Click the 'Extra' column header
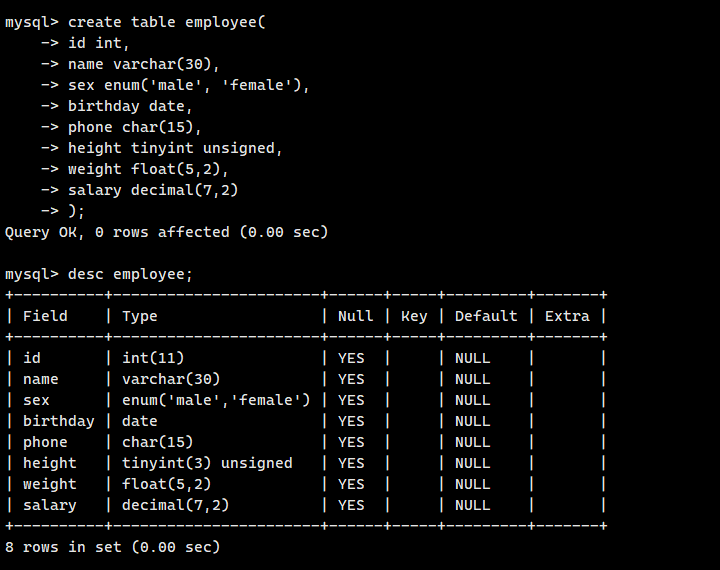This screenshot has height=570, width=720. [x=567, y=316]
